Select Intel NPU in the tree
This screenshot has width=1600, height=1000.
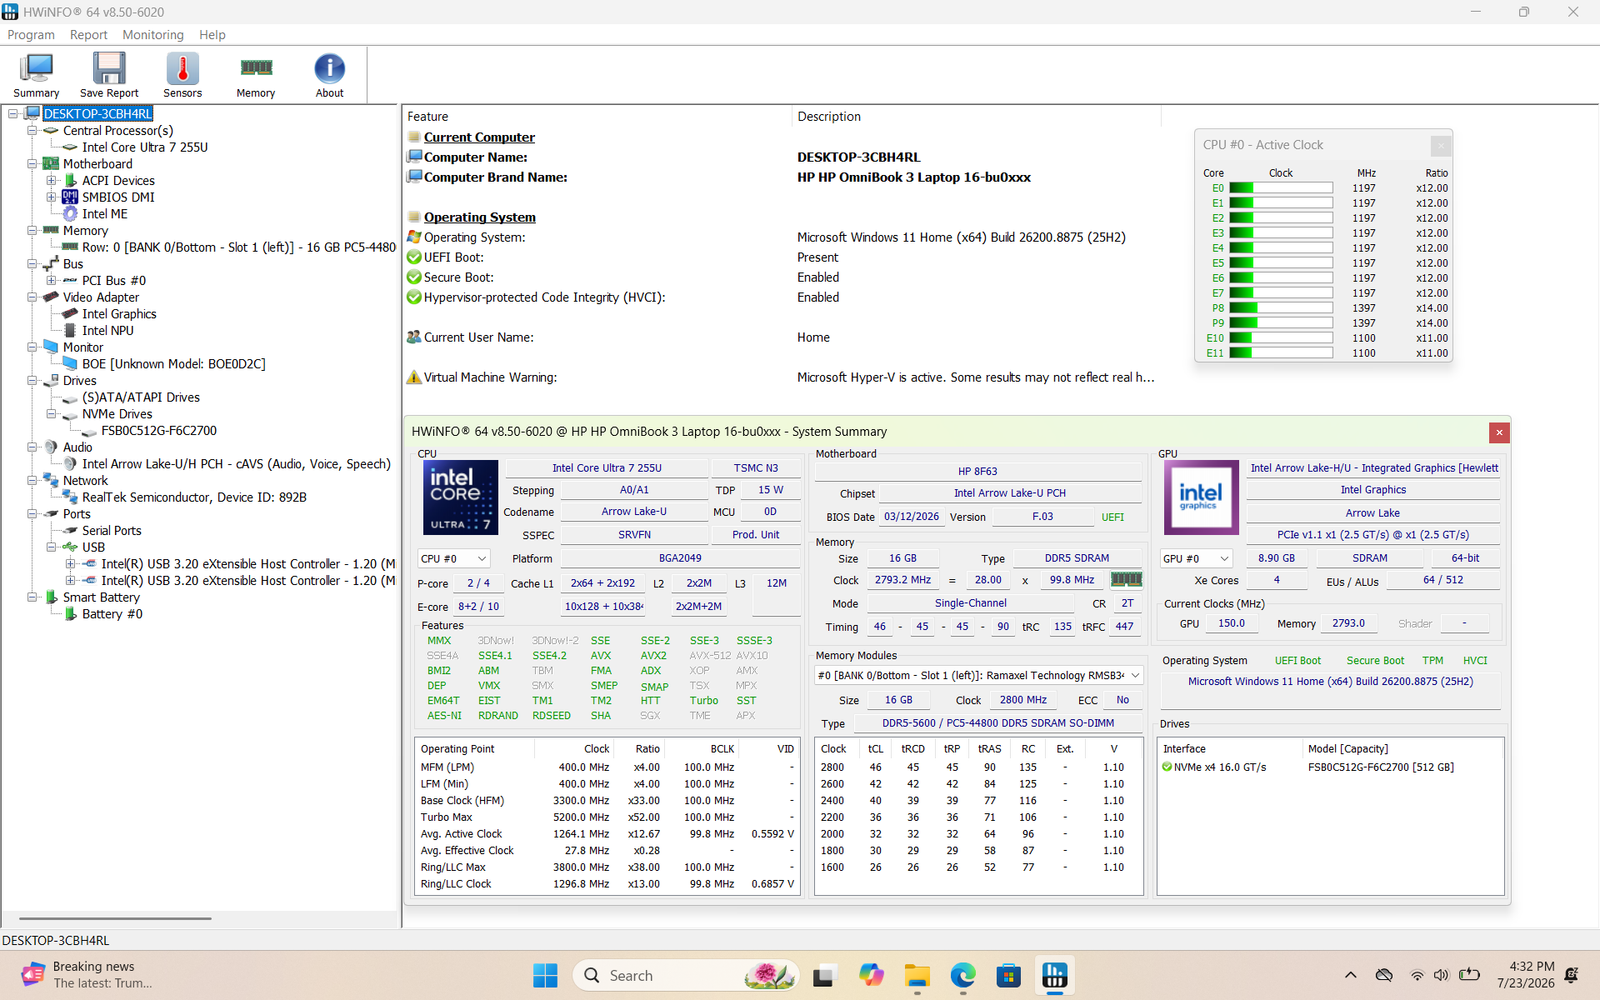point(108,331)
